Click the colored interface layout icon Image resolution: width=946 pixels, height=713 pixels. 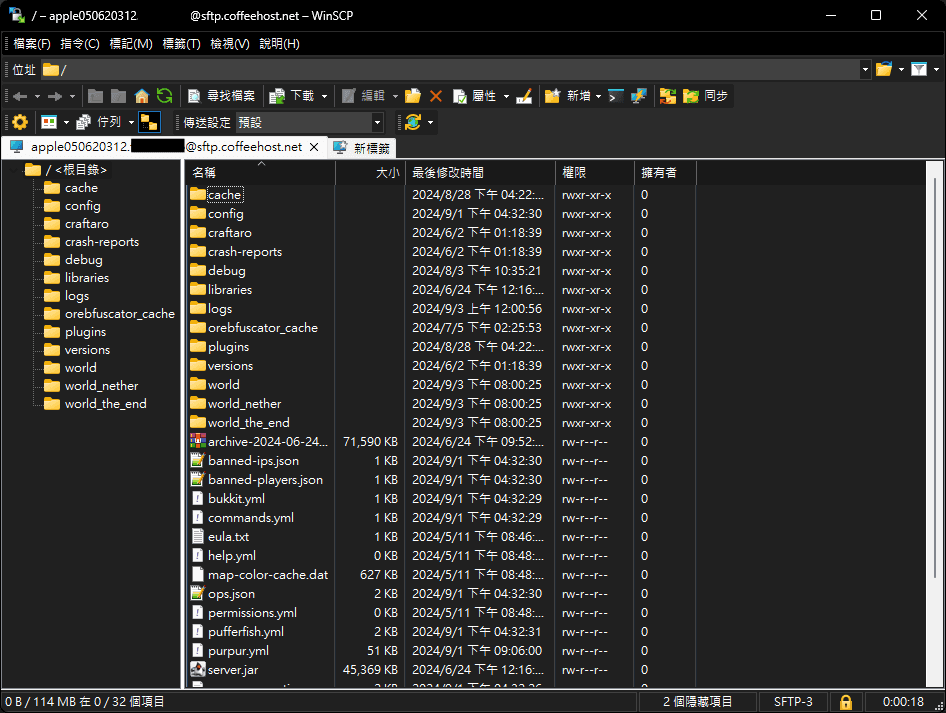click(49, 122)
